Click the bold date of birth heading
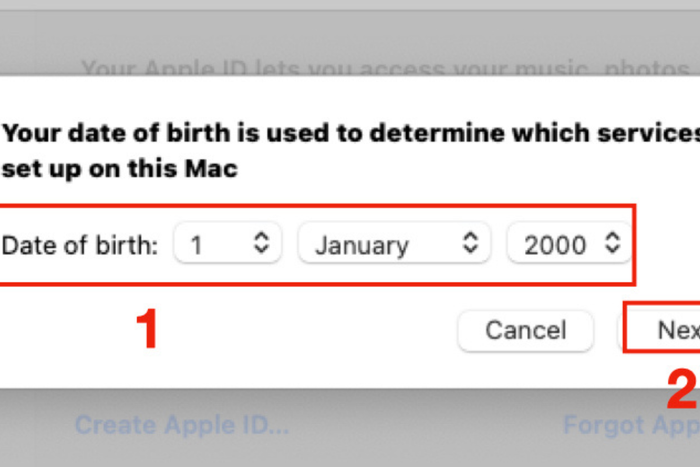 [350, 151]
